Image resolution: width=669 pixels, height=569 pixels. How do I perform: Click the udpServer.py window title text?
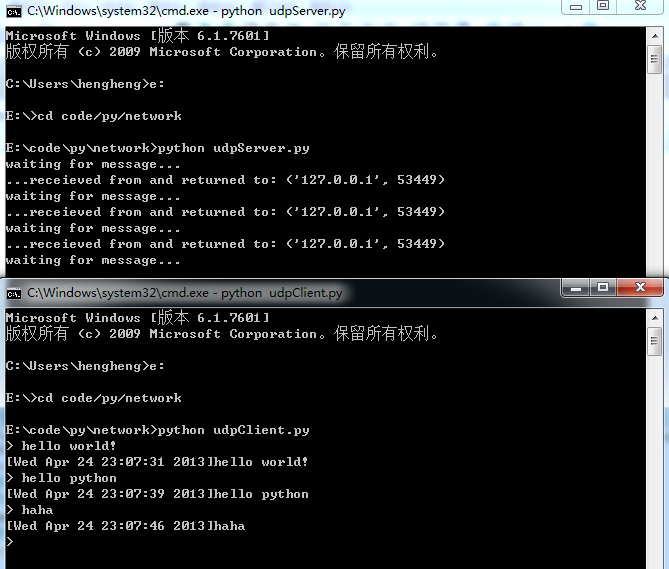[x=186, y=11]
